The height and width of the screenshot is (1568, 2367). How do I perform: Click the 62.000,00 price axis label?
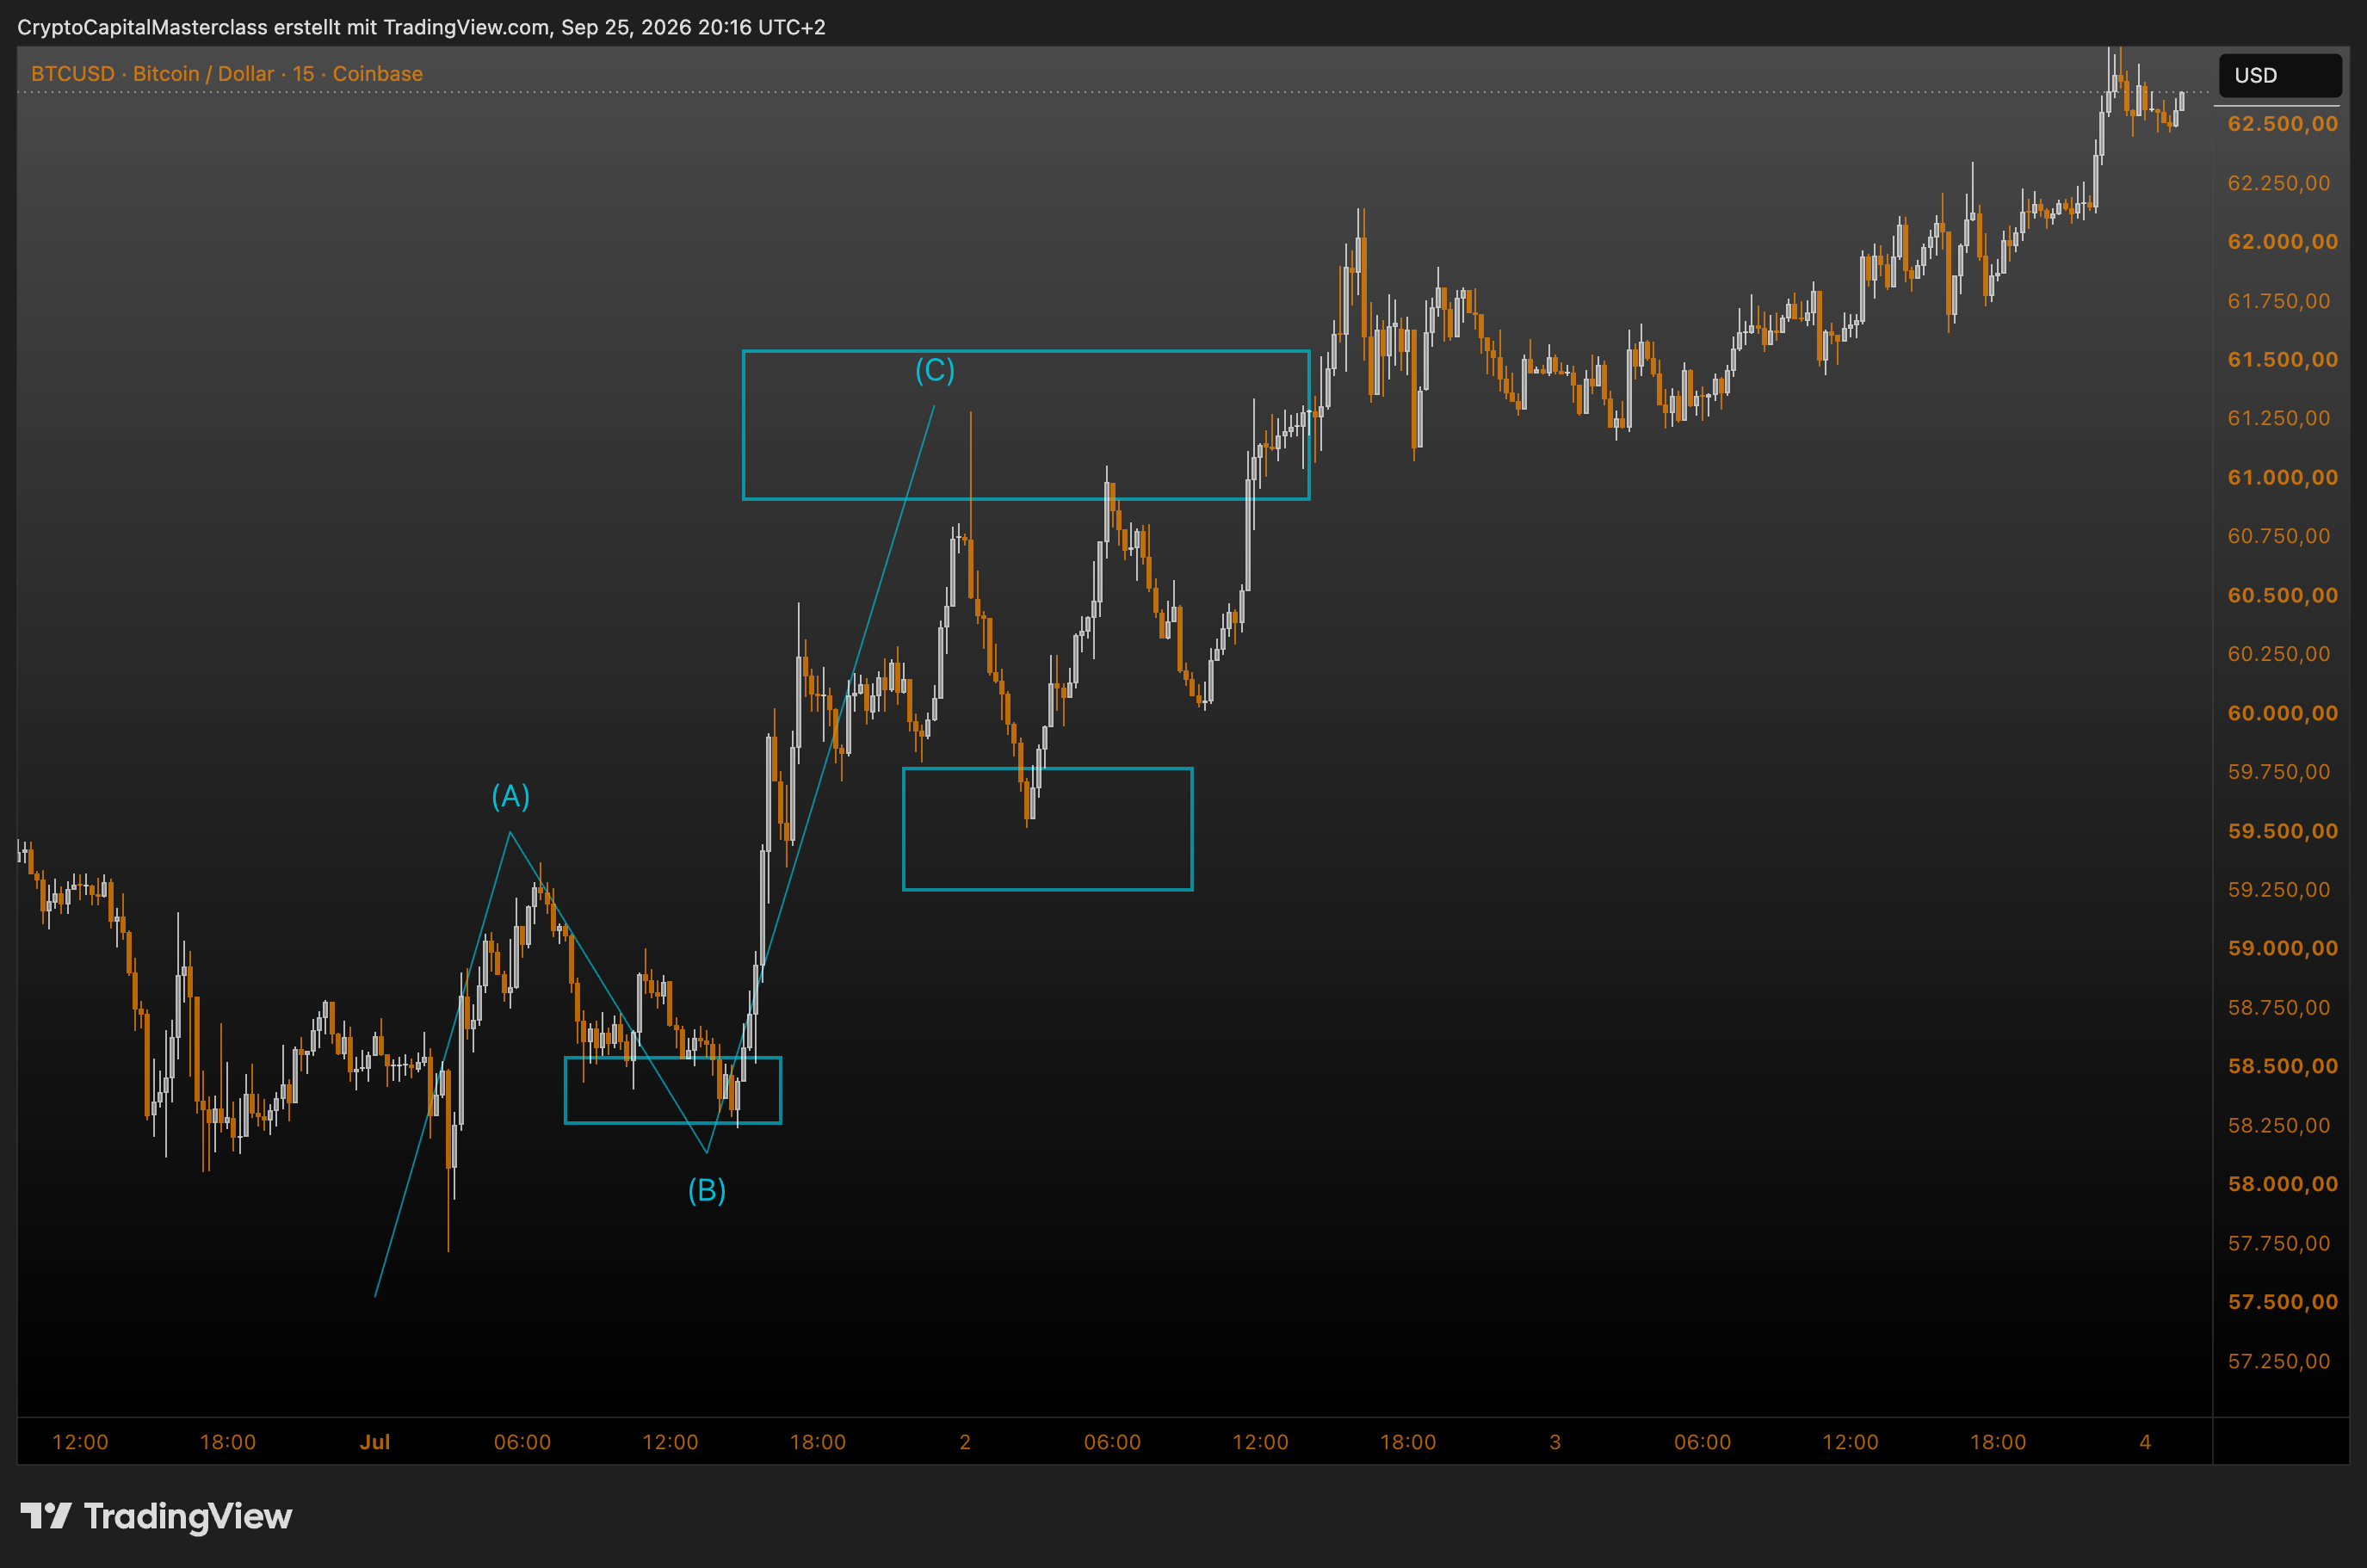[x=2283, y=242]
